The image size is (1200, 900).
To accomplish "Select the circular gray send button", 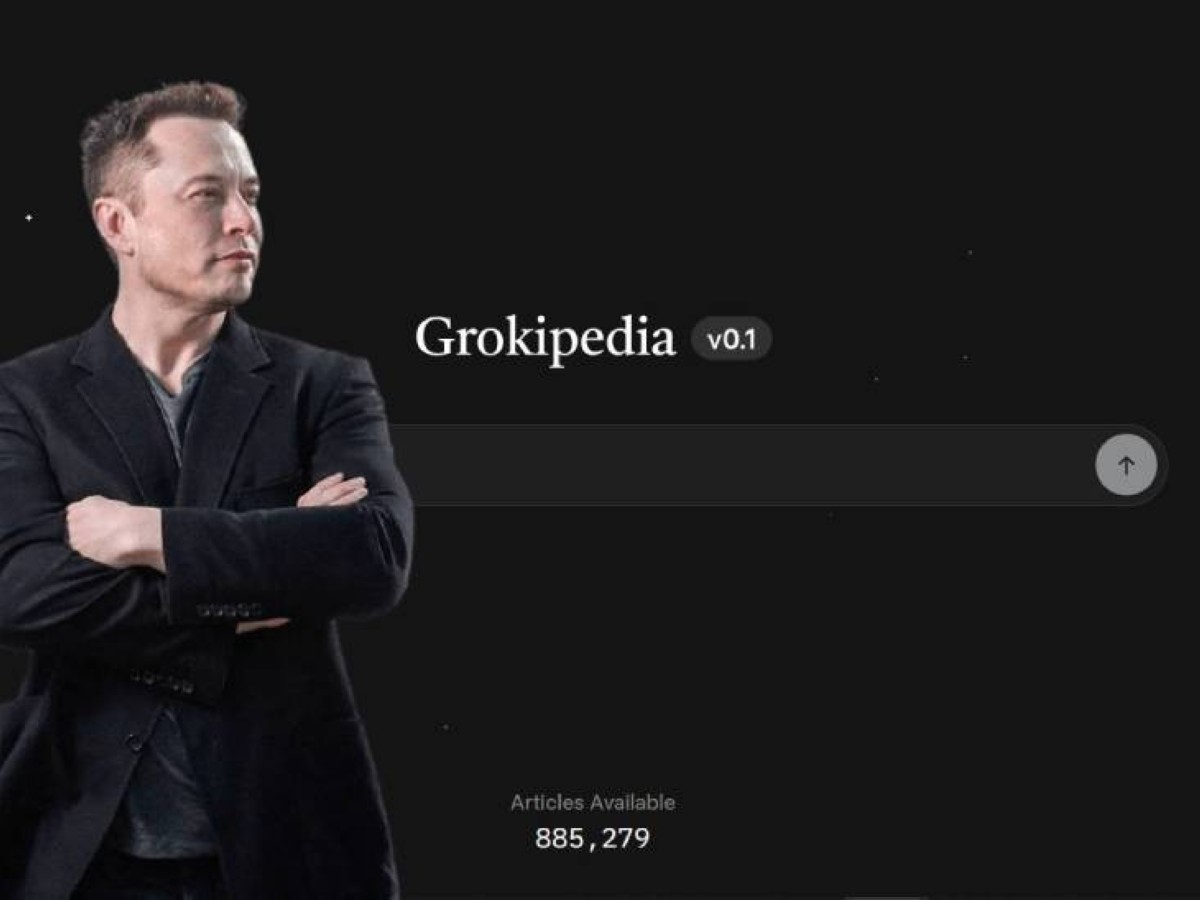I will 1126,465.
